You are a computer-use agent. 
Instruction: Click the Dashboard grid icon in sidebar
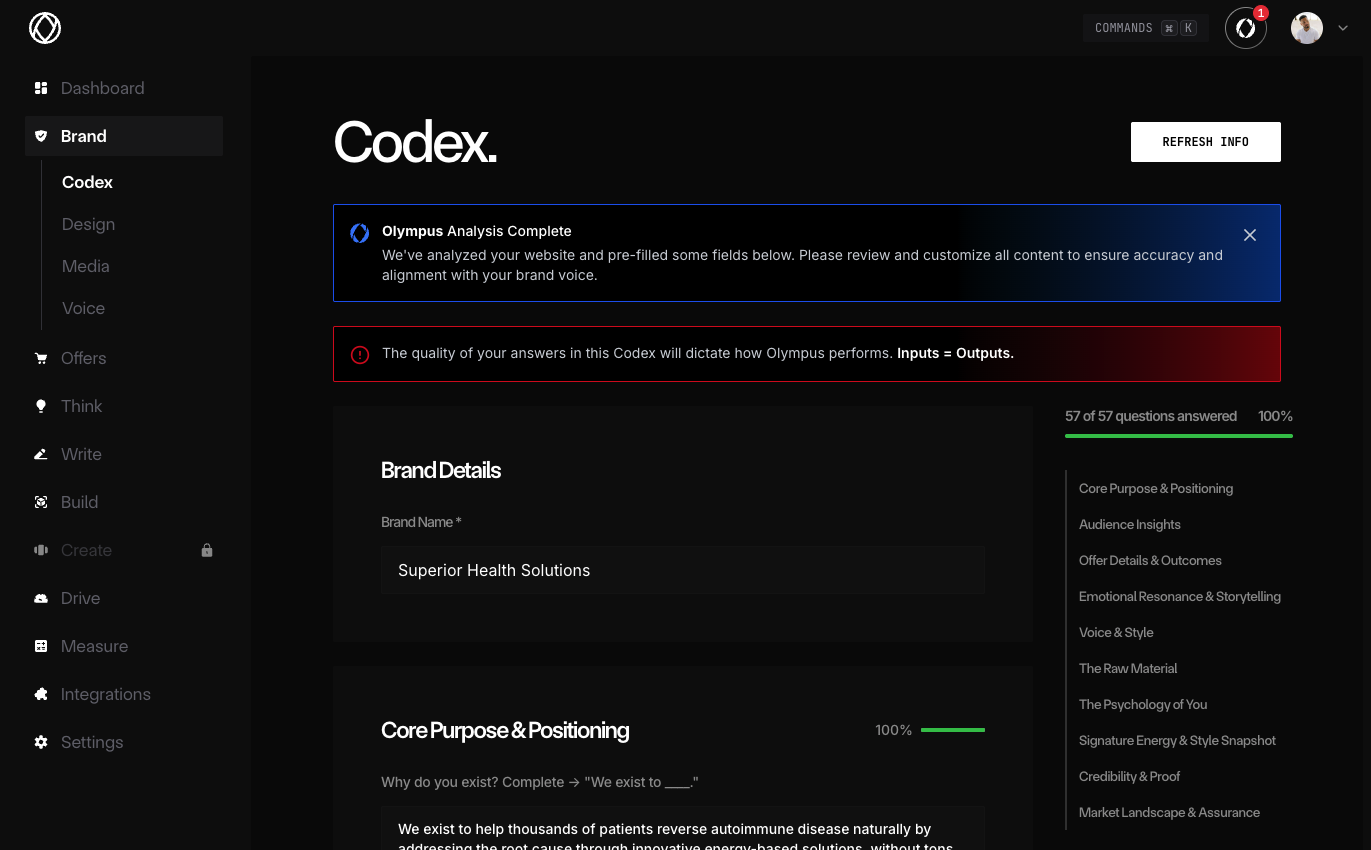[41, 88]
